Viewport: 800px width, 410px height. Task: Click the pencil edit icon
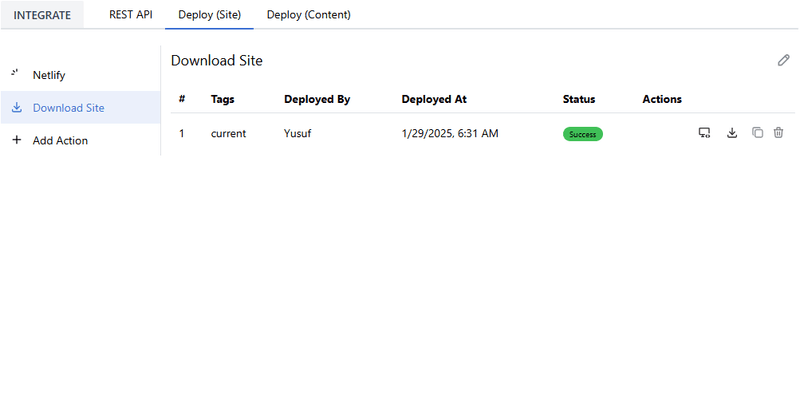[x=783, y=60]
